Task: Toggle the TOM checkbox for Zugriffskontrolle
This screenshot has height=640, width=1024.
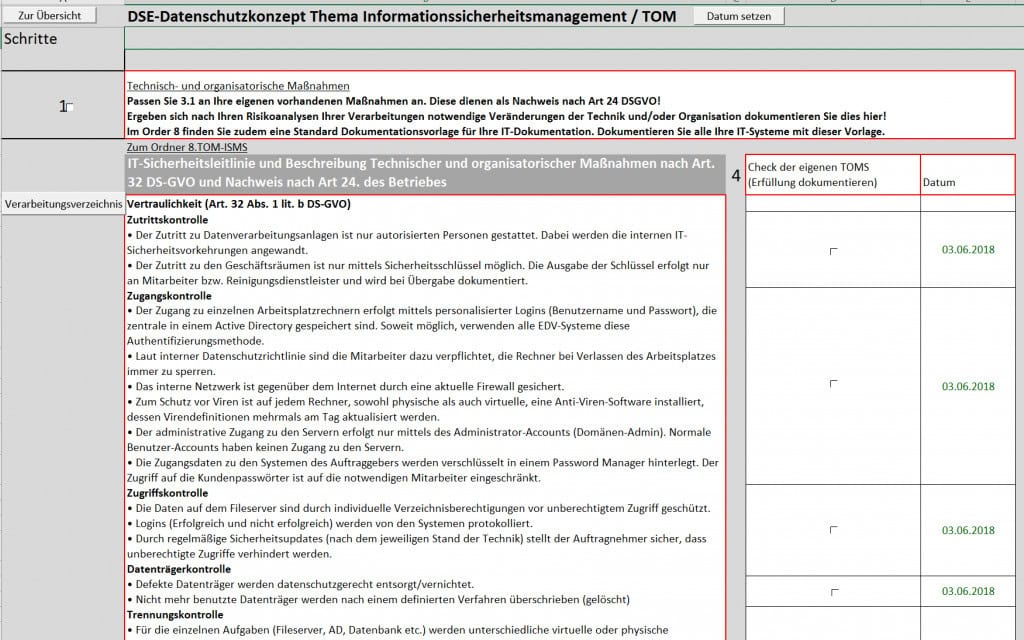Action: 833,529
